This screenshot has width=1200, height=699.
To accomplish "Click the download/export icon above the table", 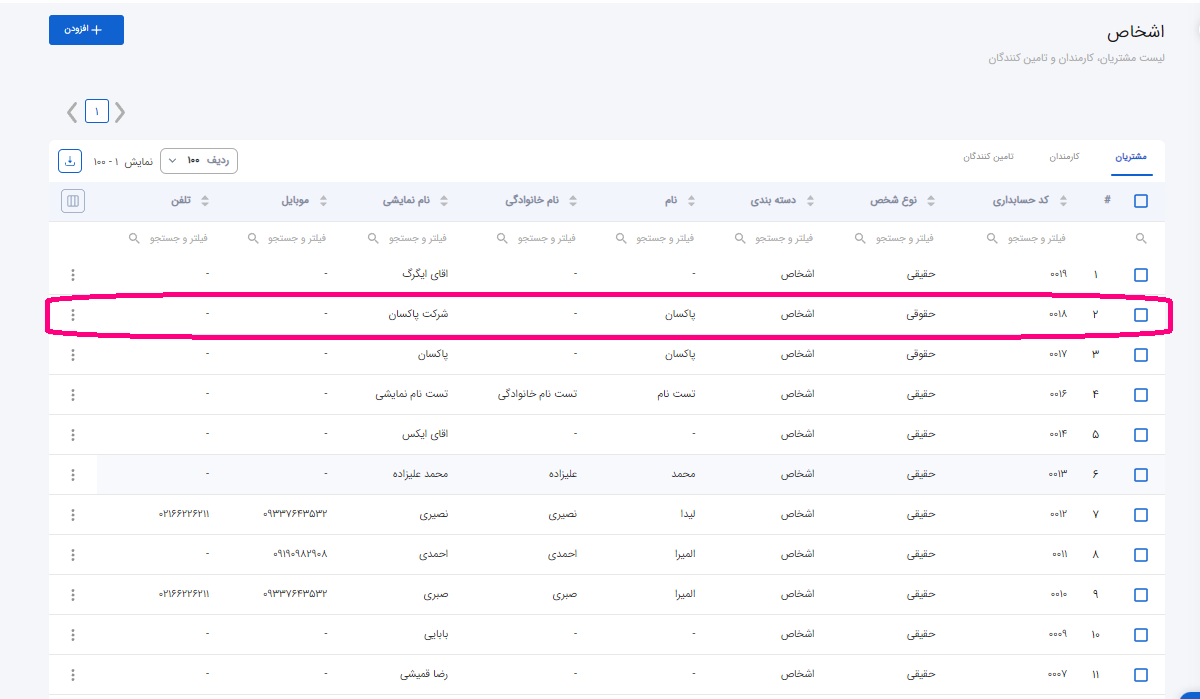I will 70,161.
